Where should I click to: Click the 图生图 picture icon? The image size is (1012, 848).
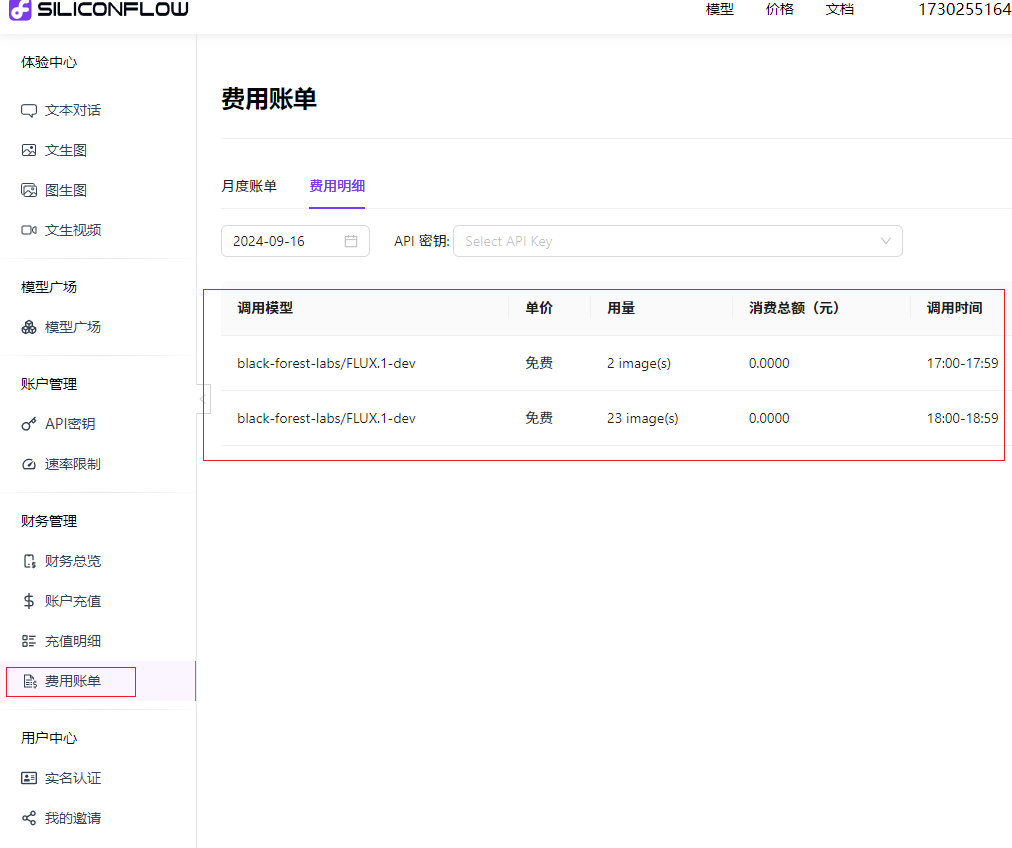[29, 190]
